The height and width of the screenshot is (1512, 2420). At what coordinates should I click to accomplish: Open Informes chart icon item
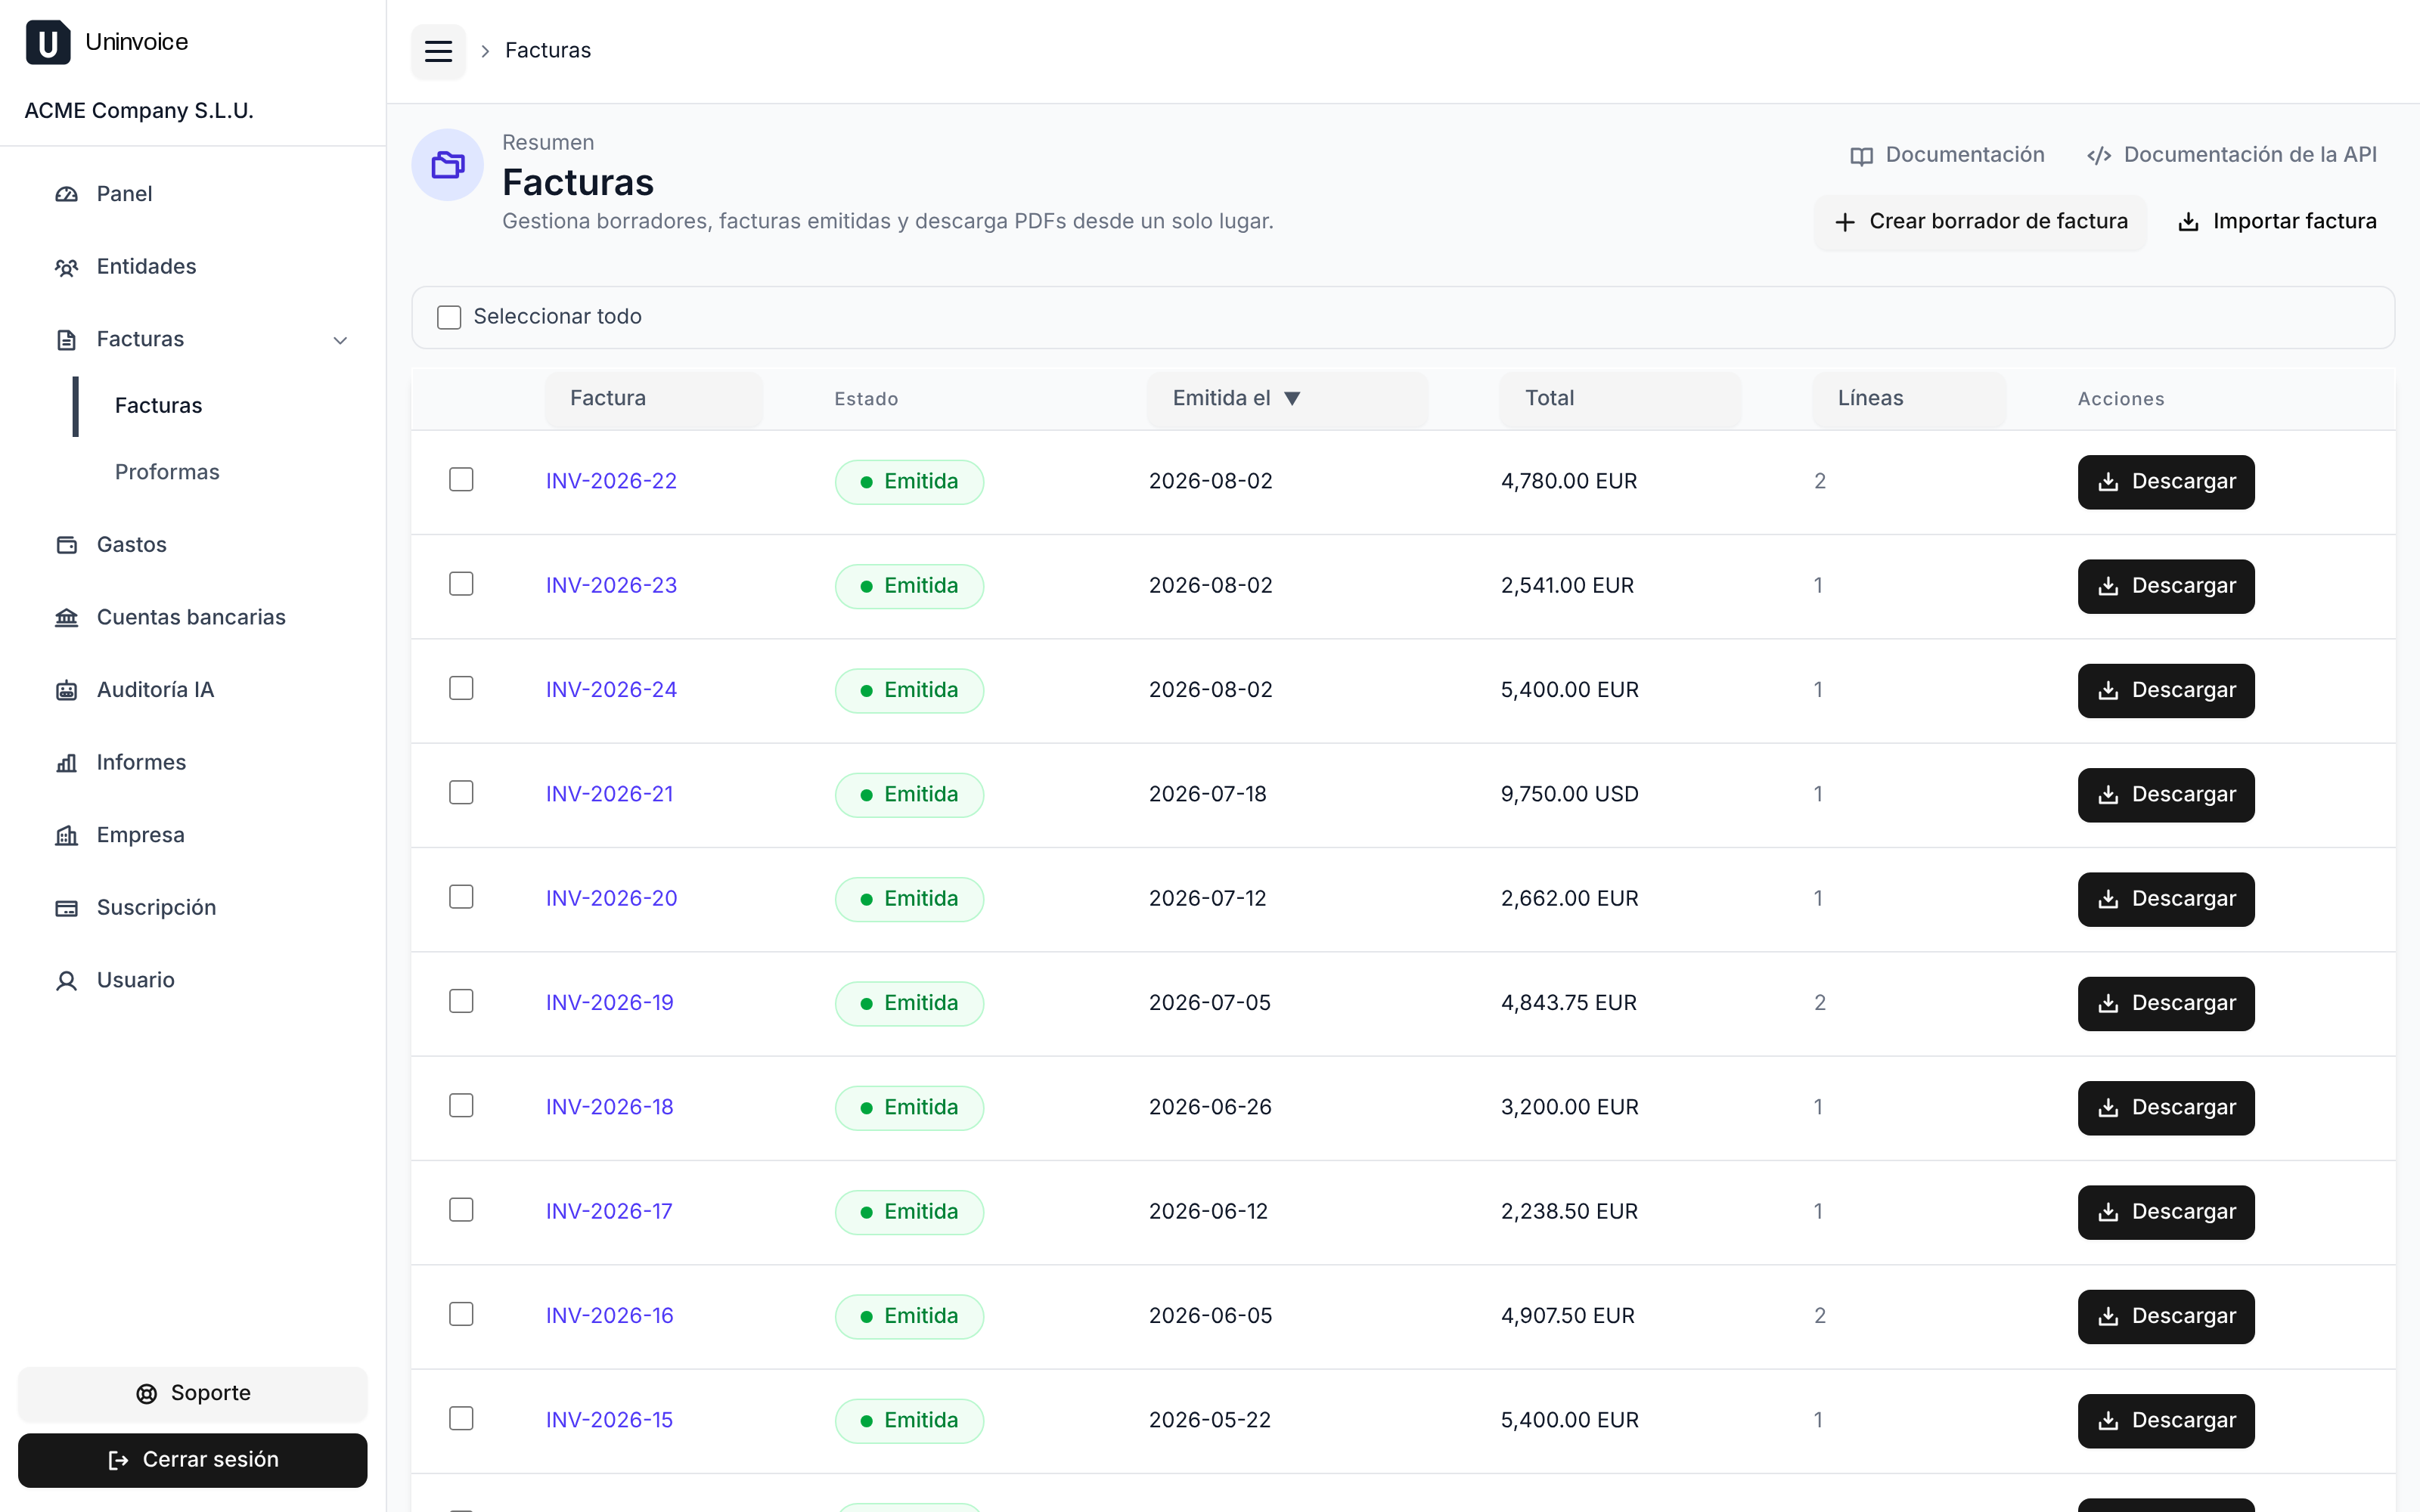tap(67, 763)
